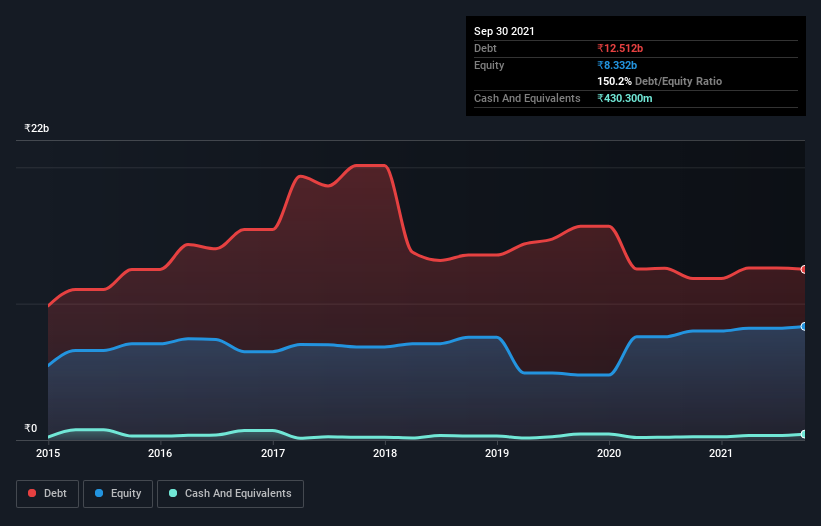Click the Sep 30 2021 tooltip date
This screenshot has width=821, height=526.
point(504,31)
